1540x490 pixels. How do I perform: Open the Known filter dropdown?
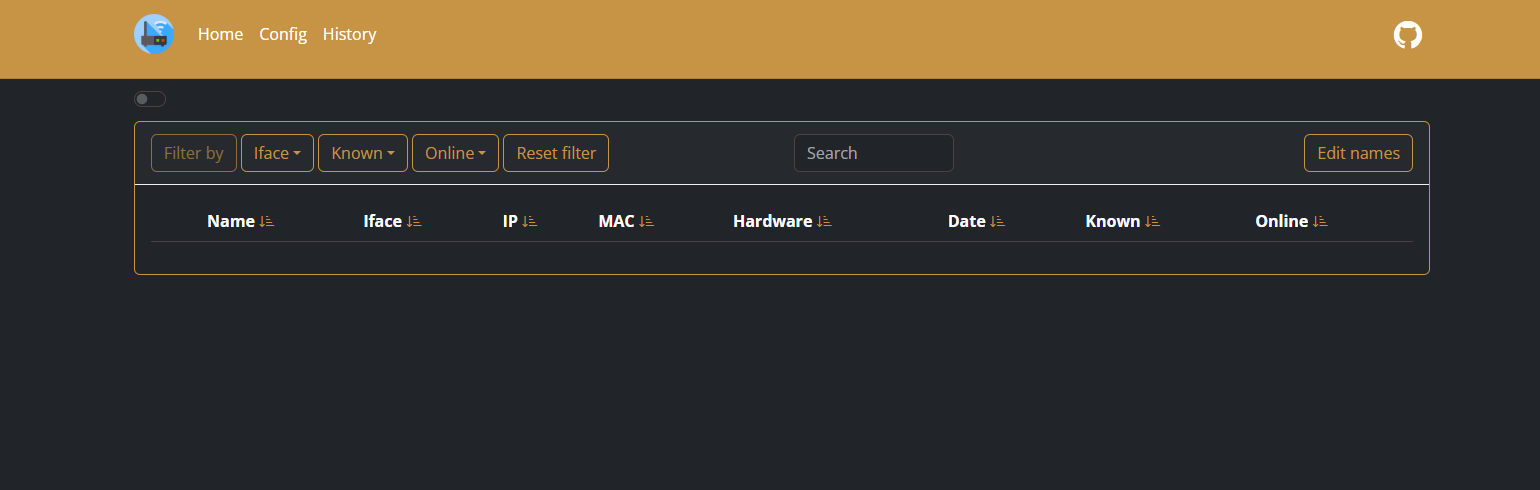click(x=363, y=153)
